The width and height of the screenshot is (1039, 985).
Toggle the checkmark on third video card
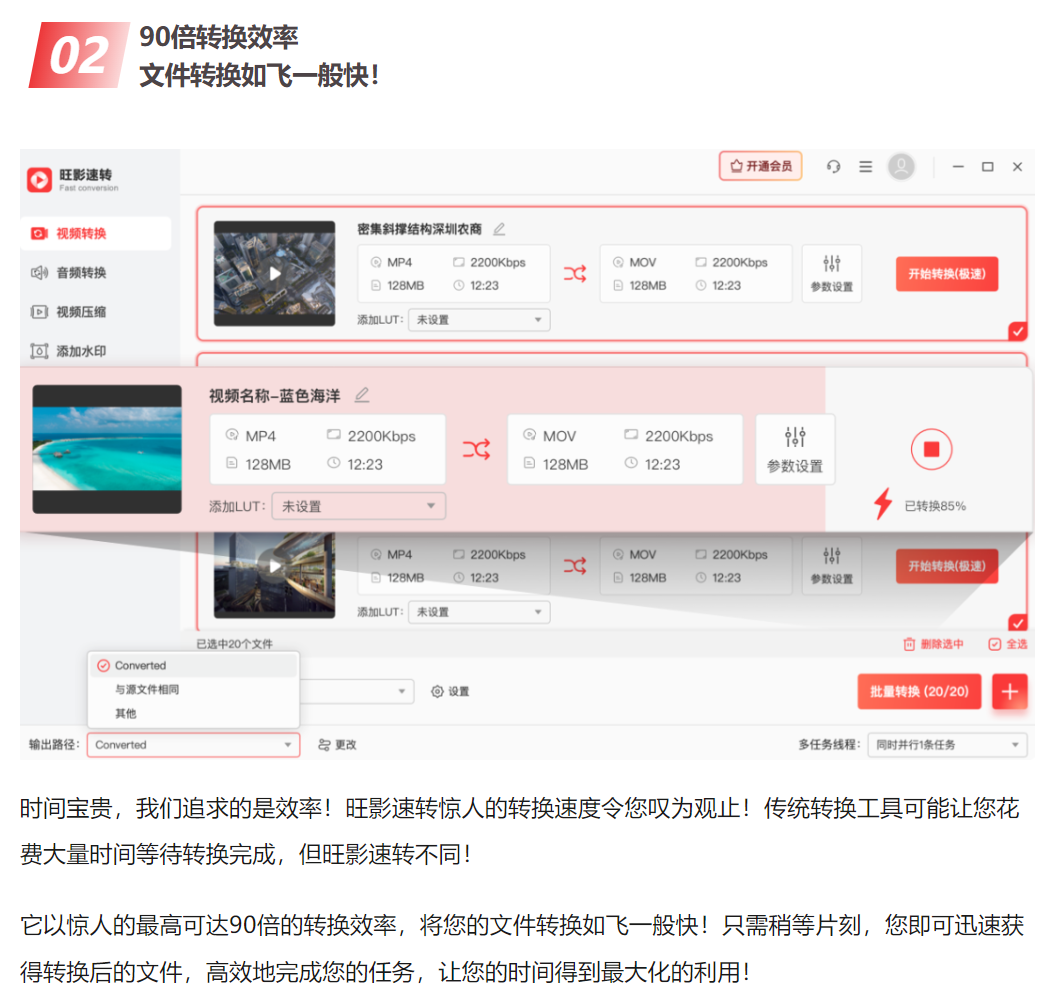(x=1017, y=623)
